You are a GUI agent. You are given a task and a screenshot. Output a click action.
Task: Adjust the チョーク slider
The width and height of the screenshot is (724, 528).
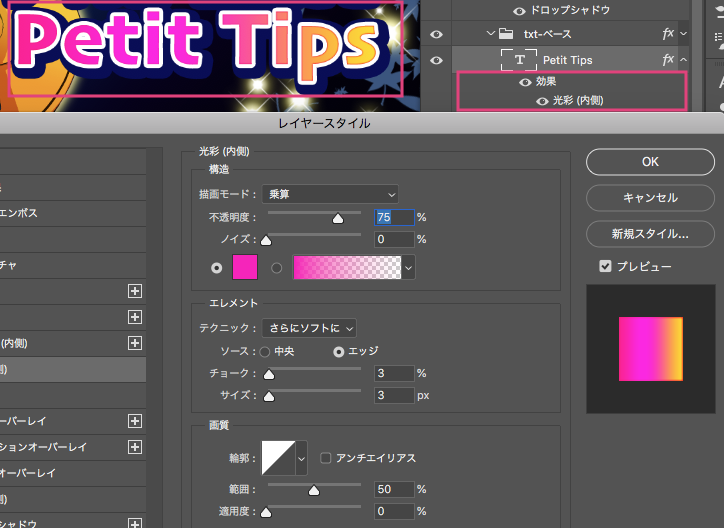click(269, 374)
